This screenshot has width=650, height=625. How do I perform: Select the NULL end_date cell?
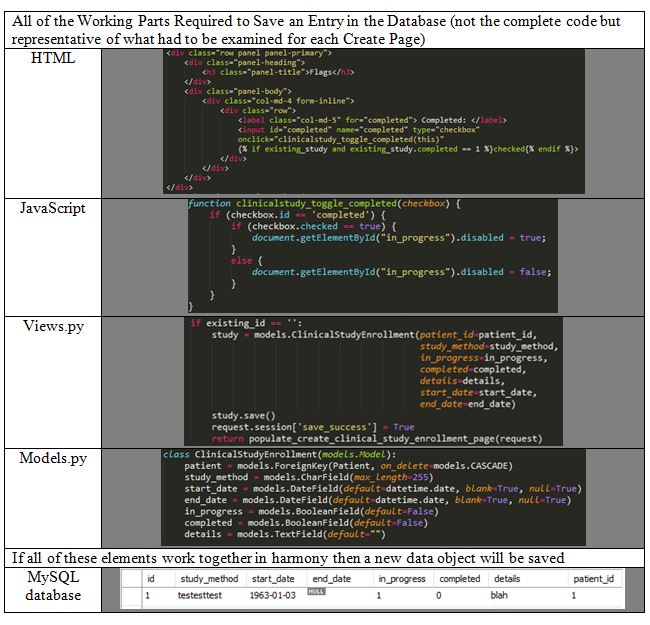pyautogui.click(x=316, y=591)
